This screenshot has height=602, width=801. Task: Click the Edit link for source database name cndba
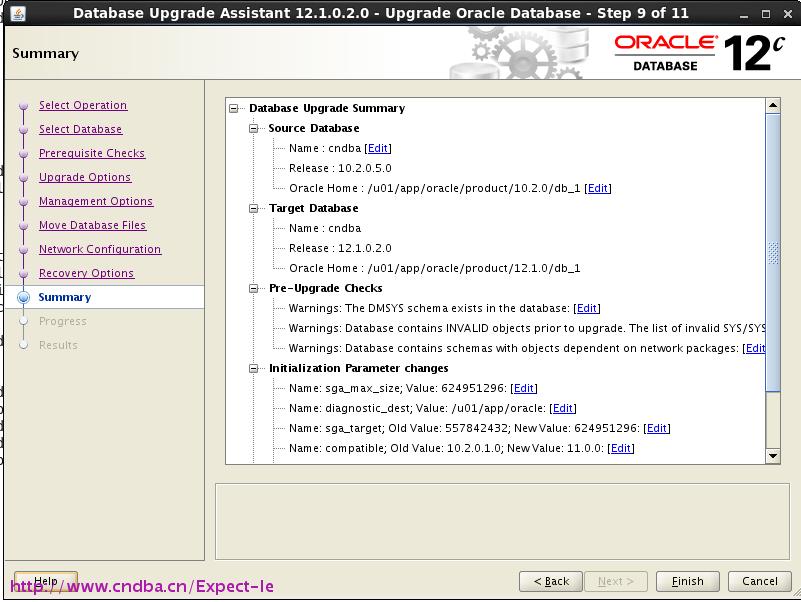tap(378, 148)
